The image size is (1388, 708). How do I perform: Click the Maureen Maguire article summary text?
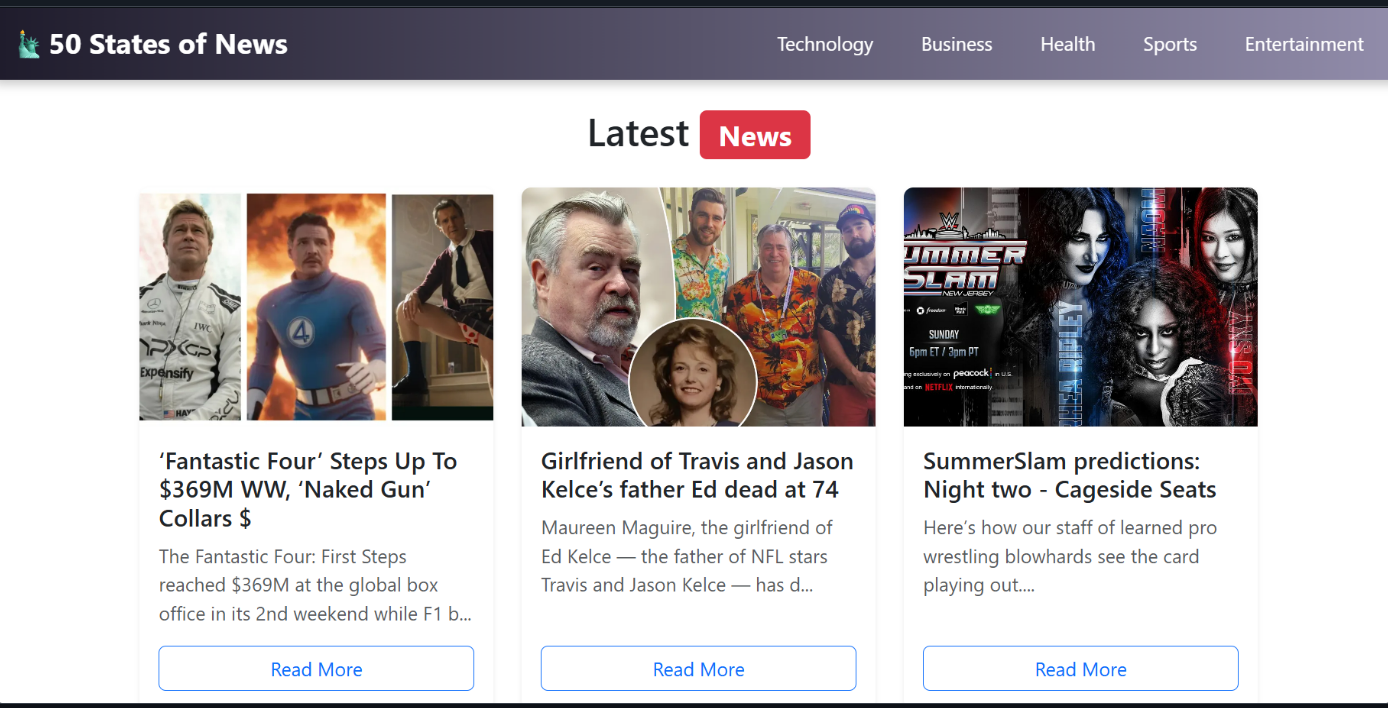pos(687,556)
